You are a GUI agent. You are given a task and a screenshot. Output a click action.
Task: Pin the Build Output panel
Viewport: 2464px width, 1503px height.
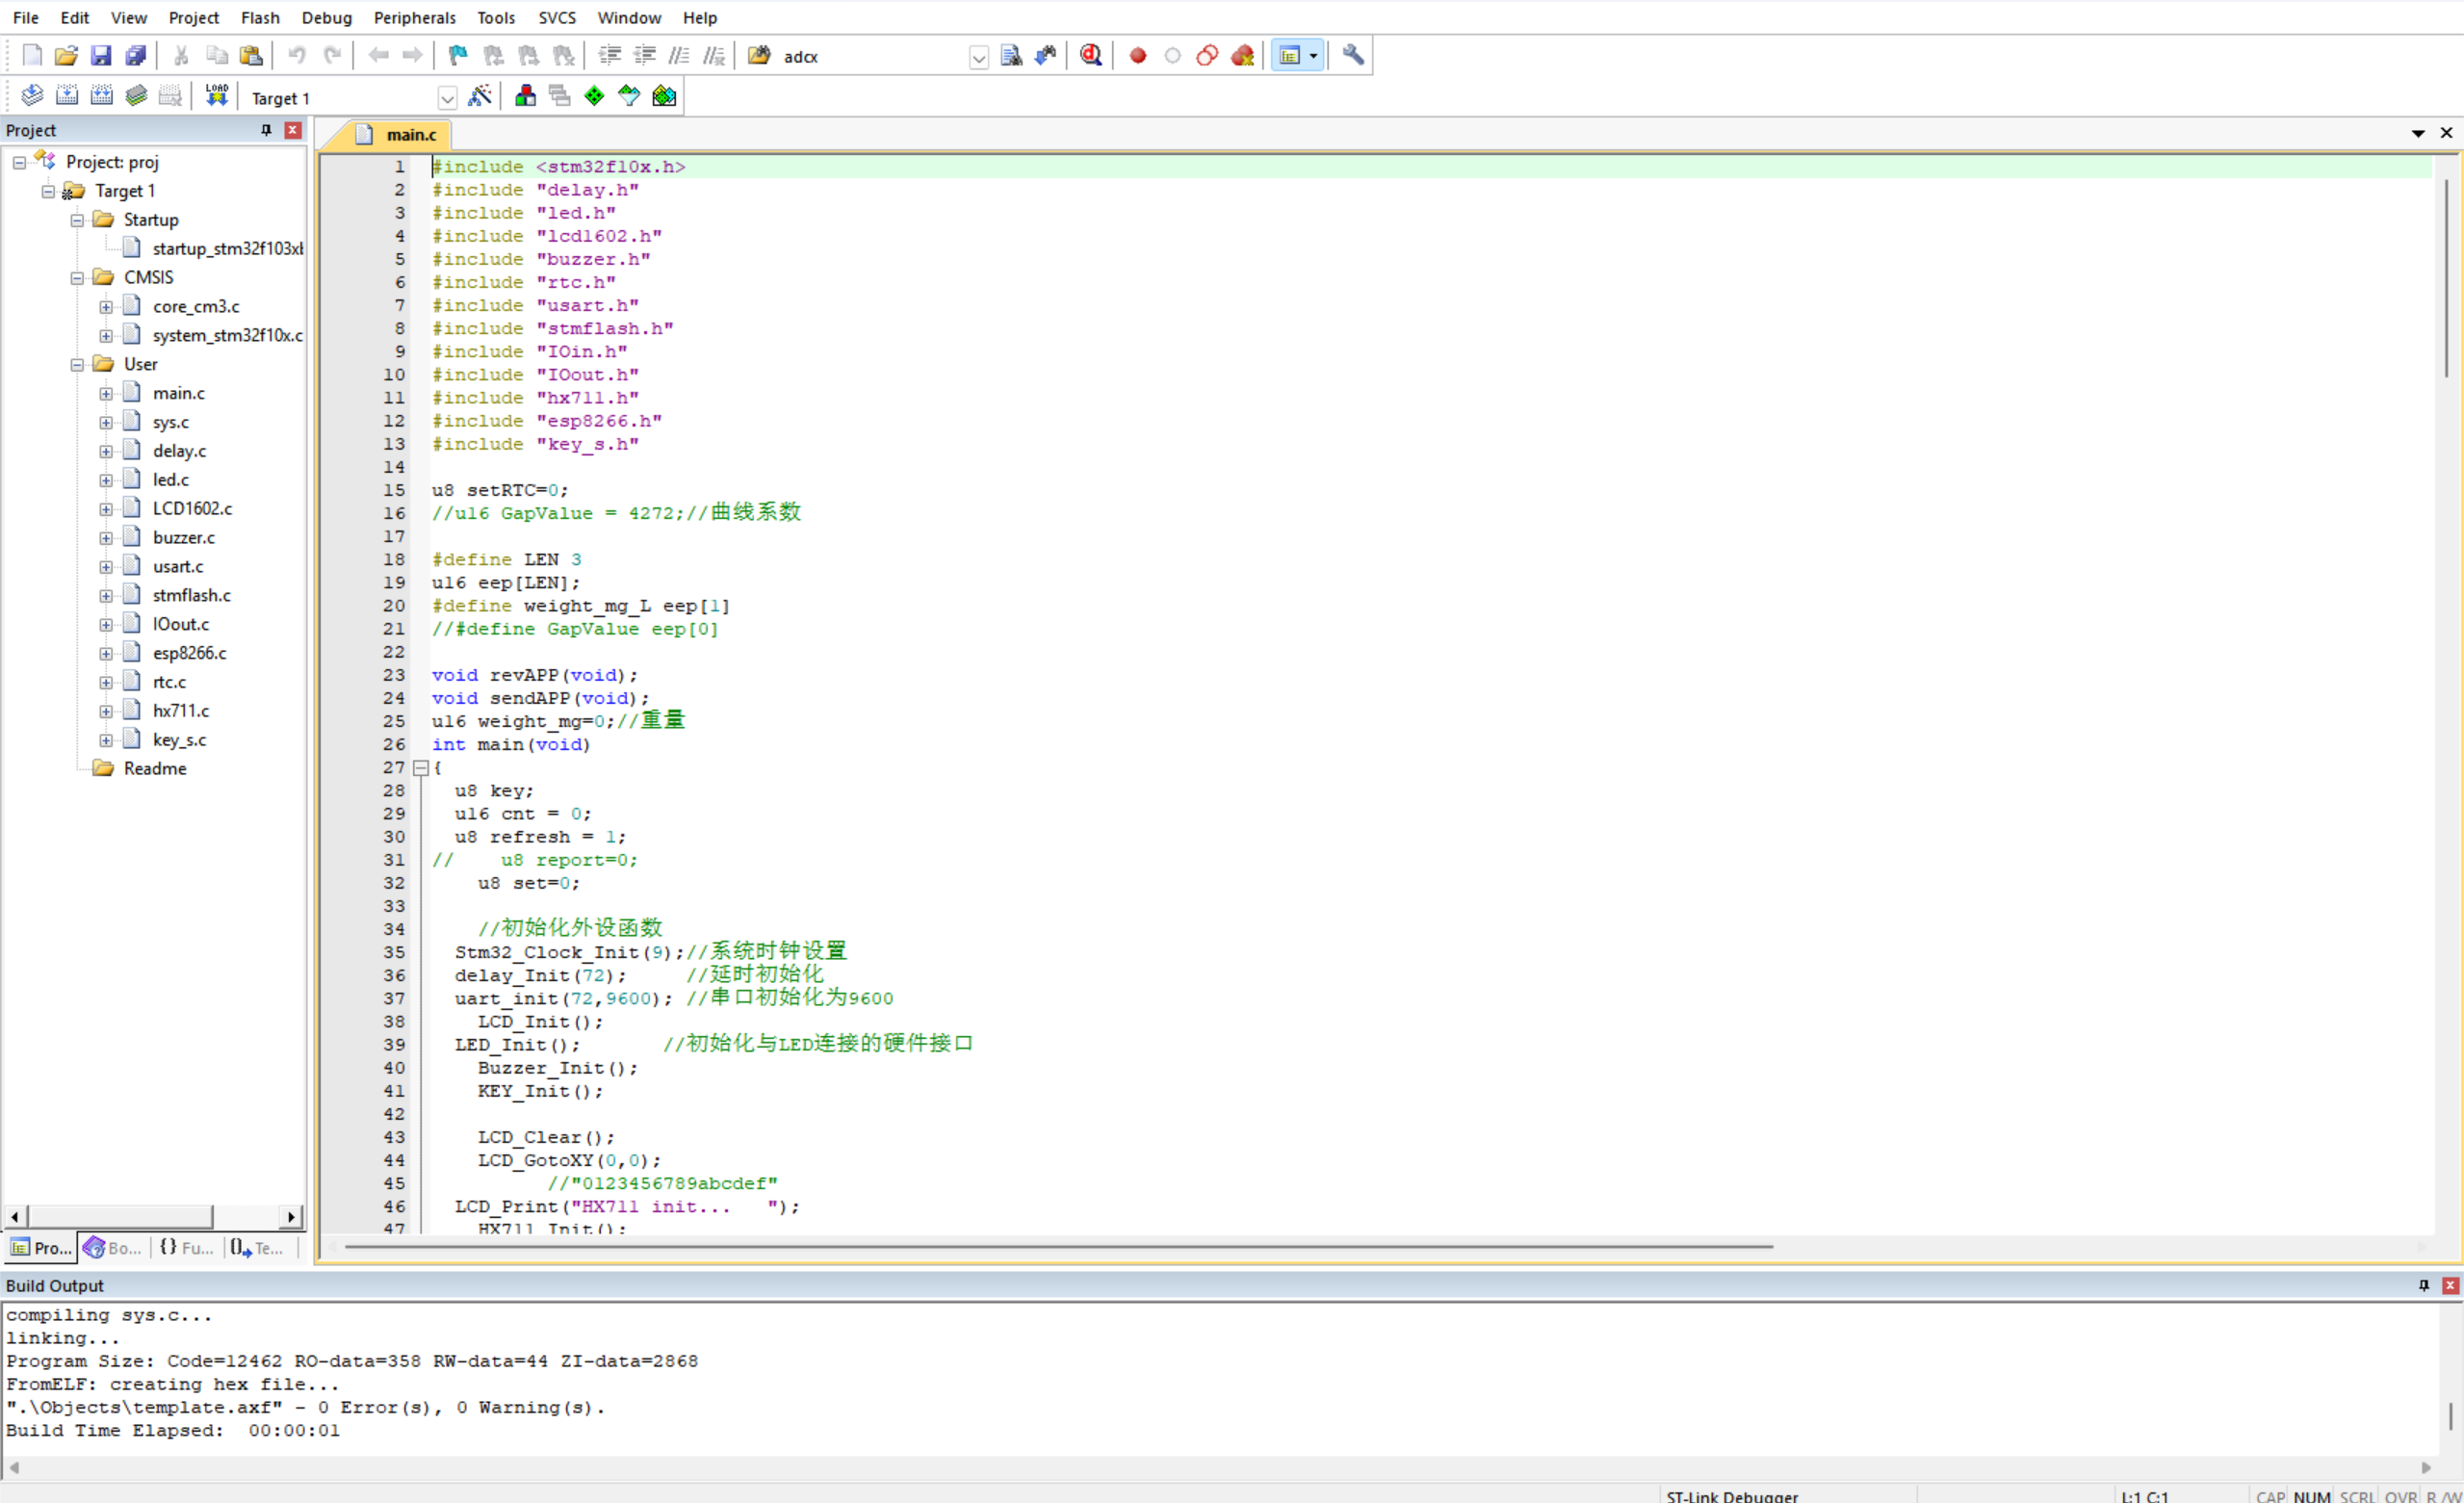(2424, 1285)
